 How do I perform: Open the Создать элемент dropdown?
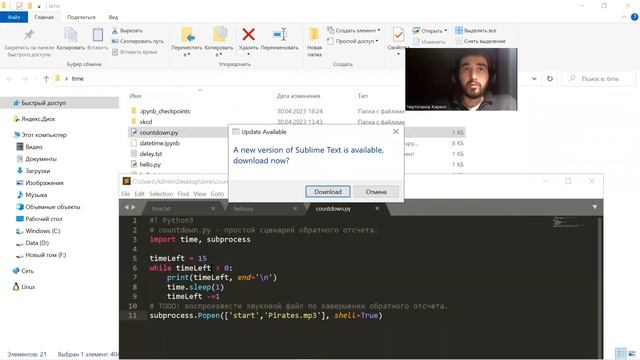coord(353,30)
